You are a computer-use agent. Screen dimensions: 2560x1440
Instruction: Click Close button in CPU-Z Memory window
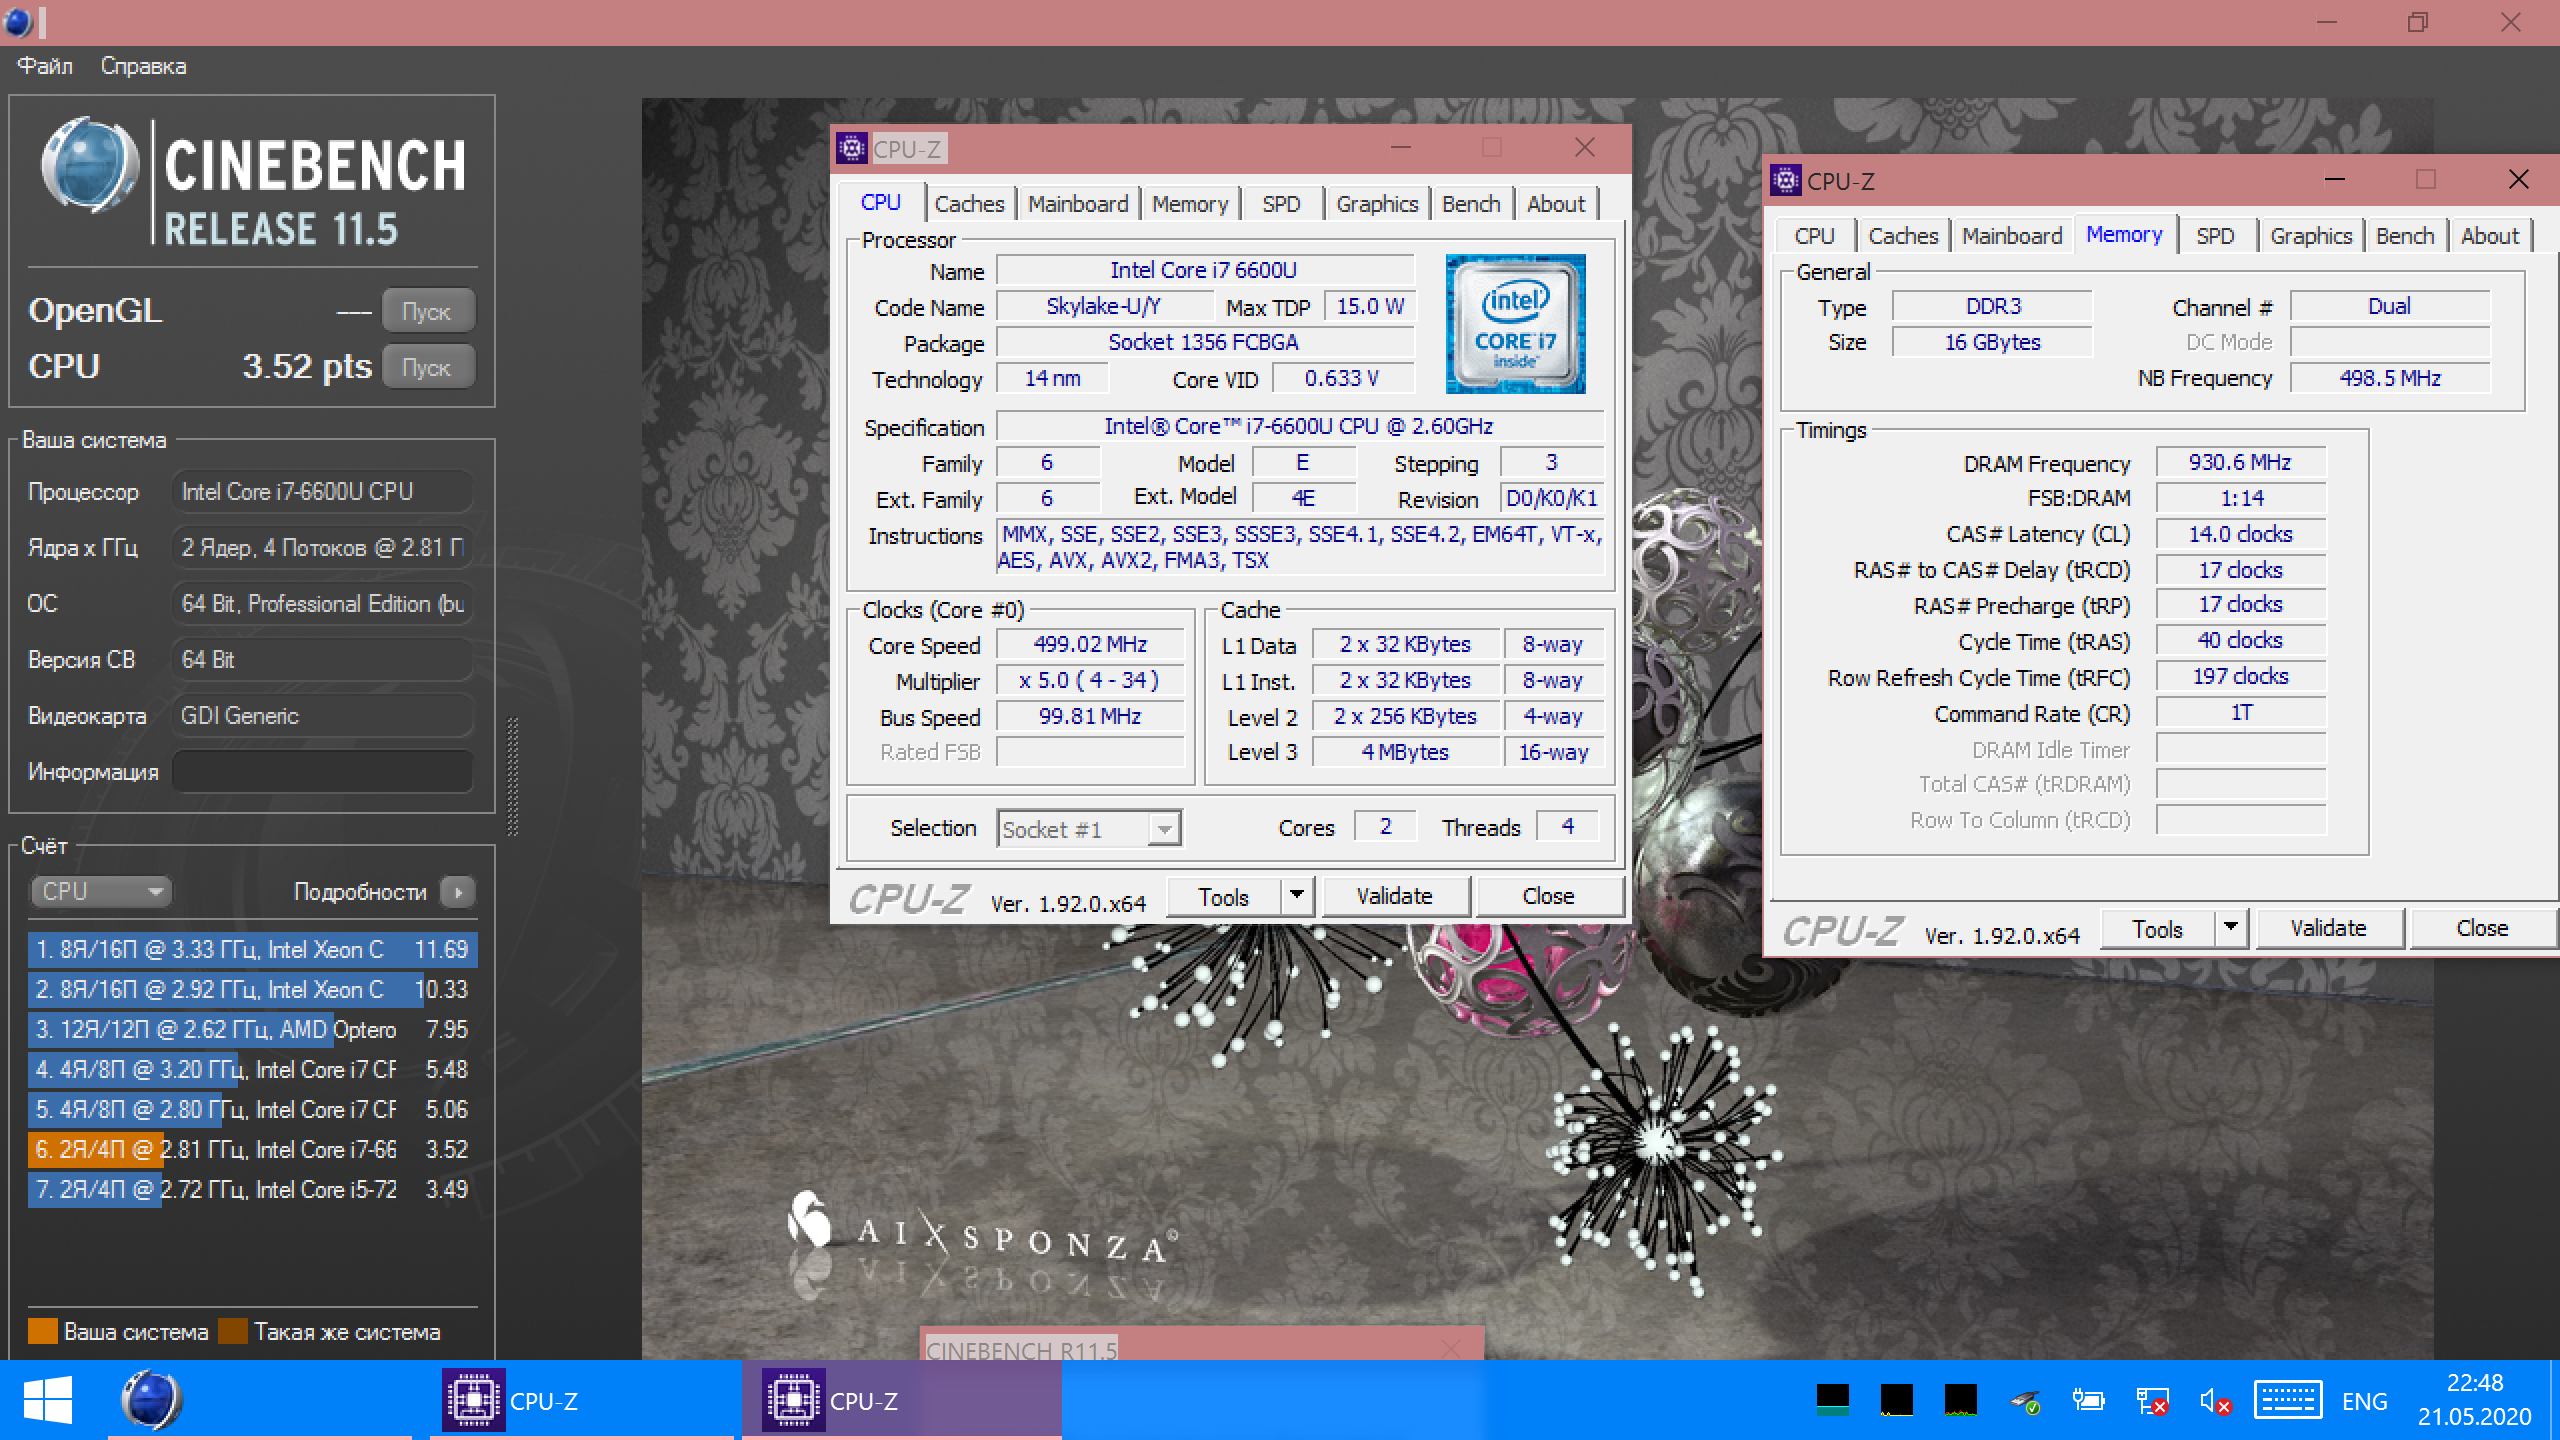pos(2482,928)
